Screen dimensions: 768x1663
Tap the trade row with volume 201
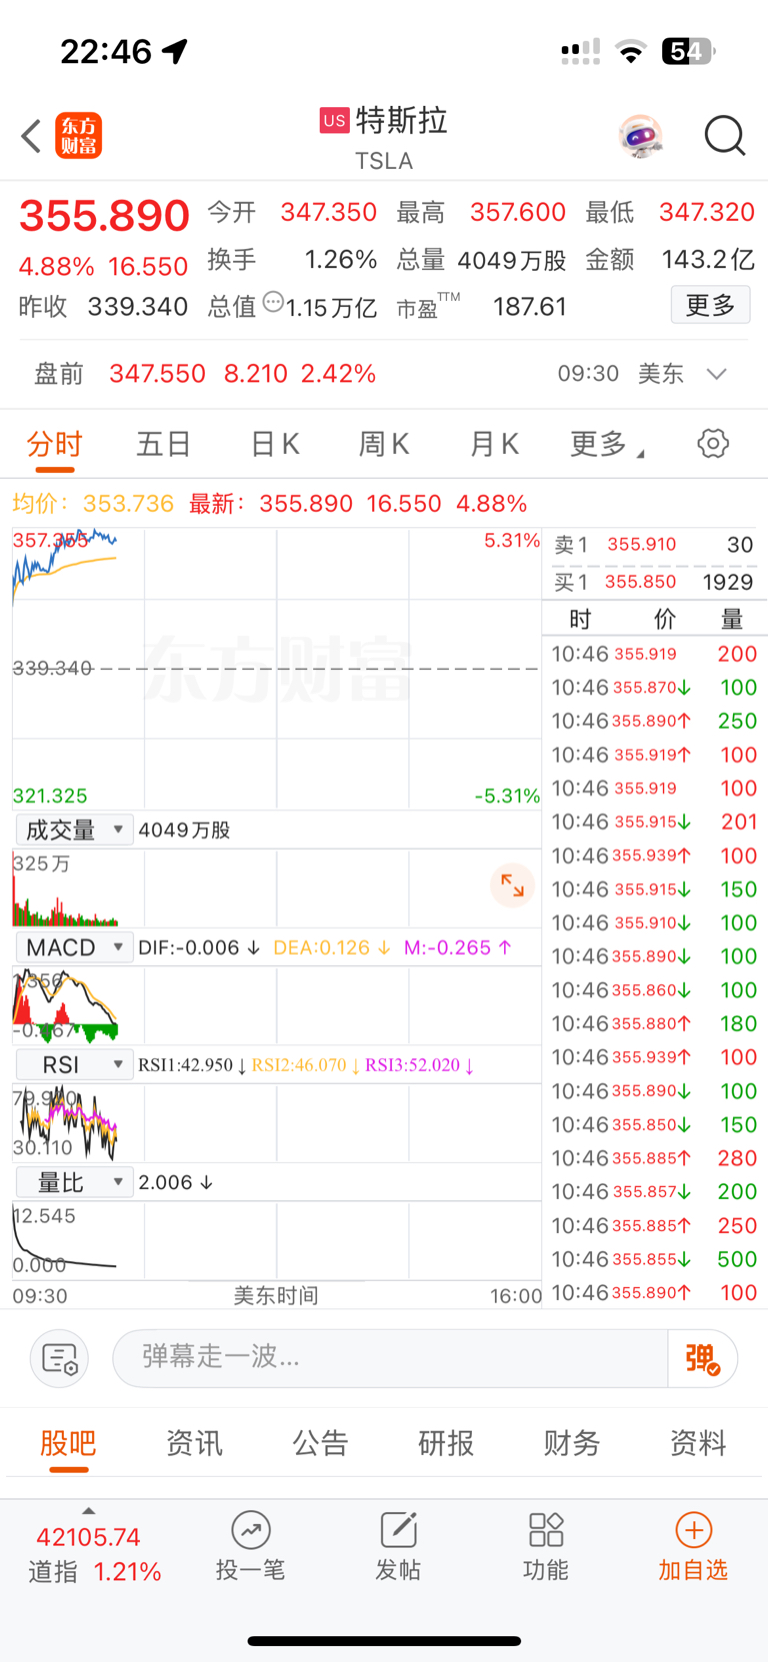click(x=654, y=822)
